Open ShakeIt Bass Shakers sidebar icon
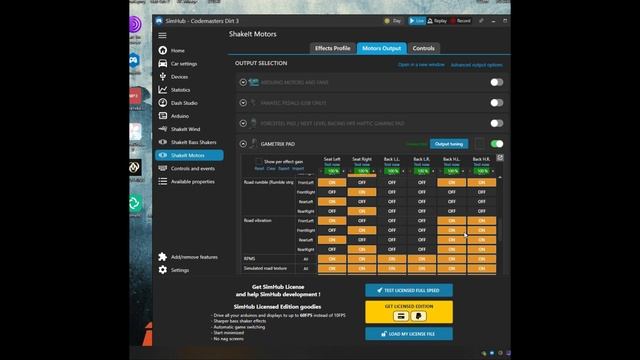 (x=162, y=142)
